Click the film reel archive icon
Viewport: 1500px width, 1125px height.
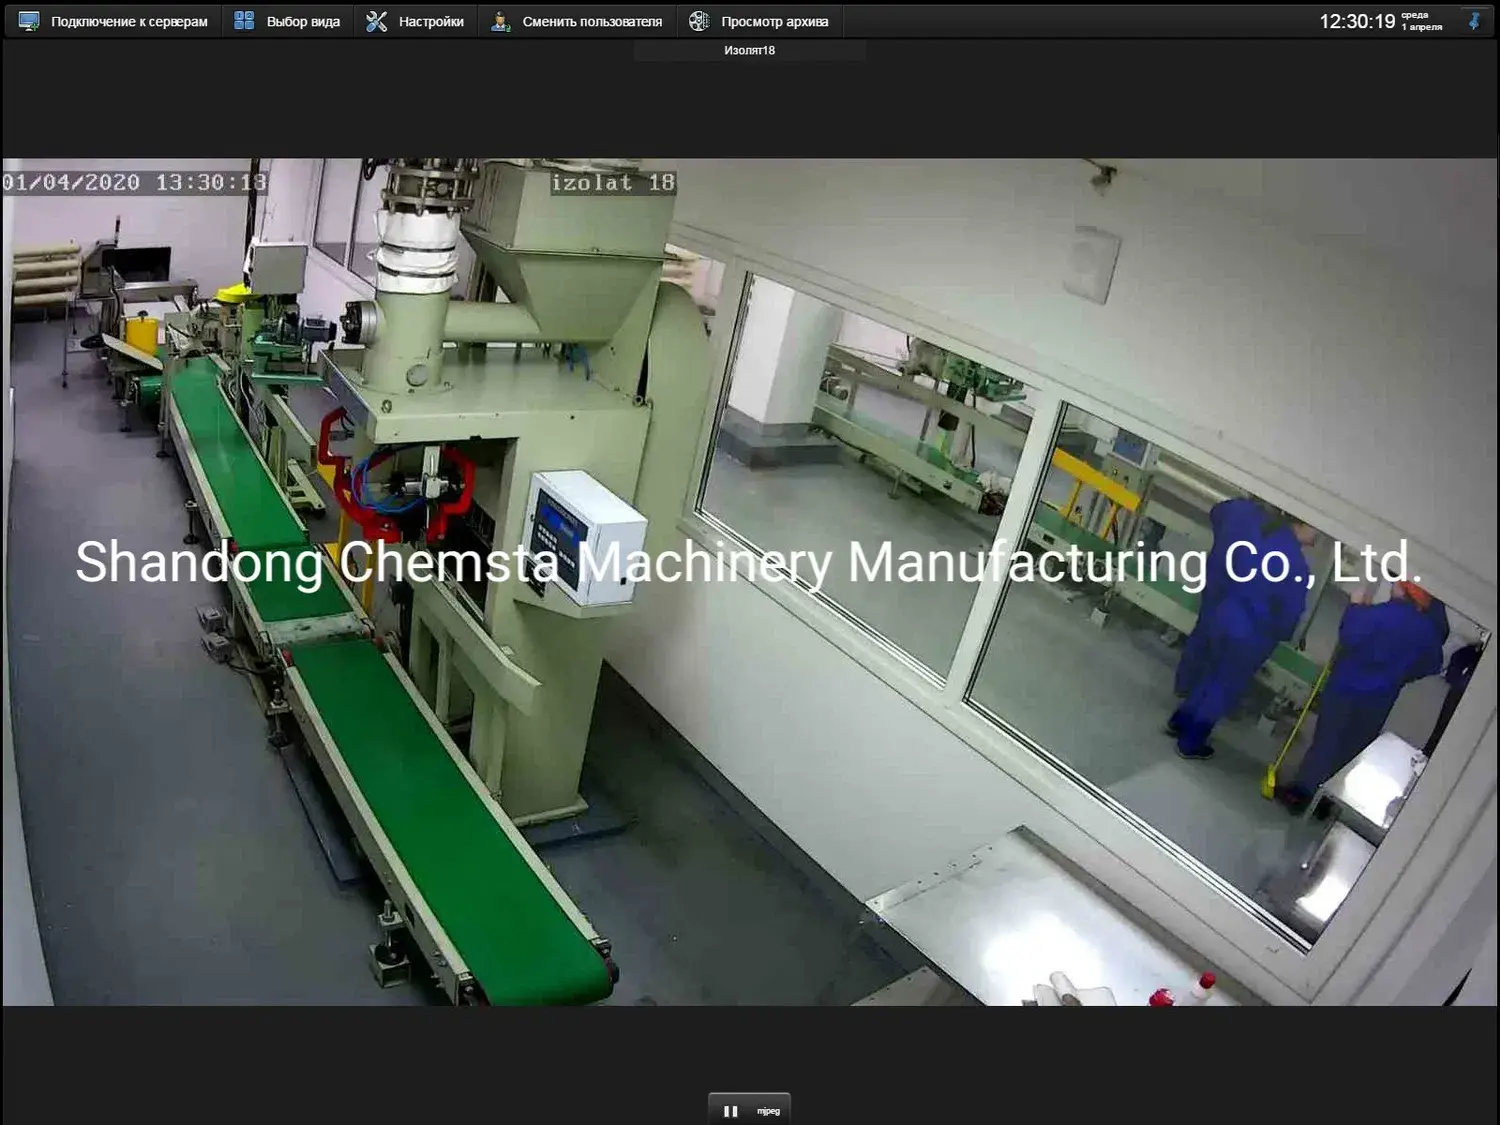click(x=699, y=21)
